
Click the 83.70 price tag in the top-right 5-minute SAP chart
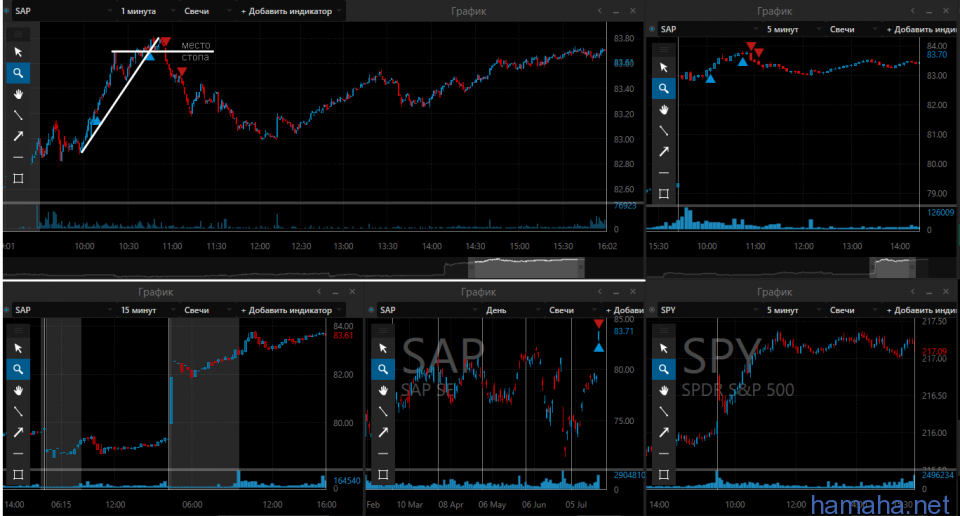937,54
